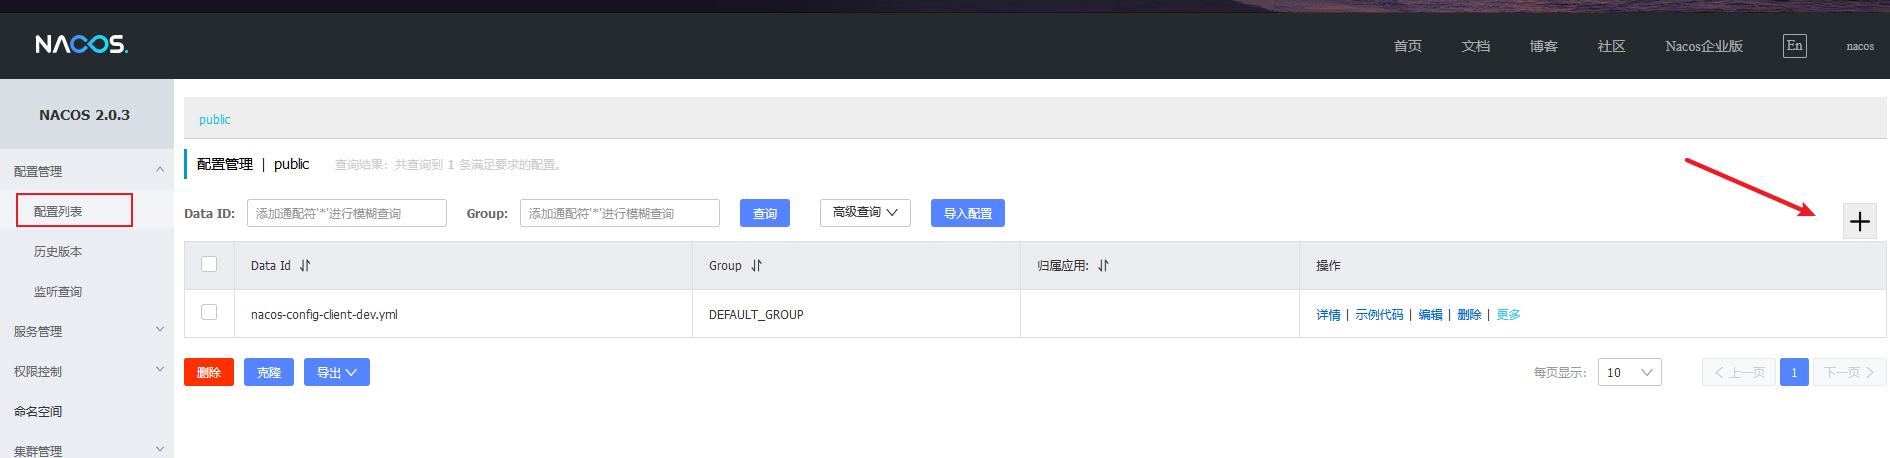Open the 导出 export dropdown

(x=336, y=372)
